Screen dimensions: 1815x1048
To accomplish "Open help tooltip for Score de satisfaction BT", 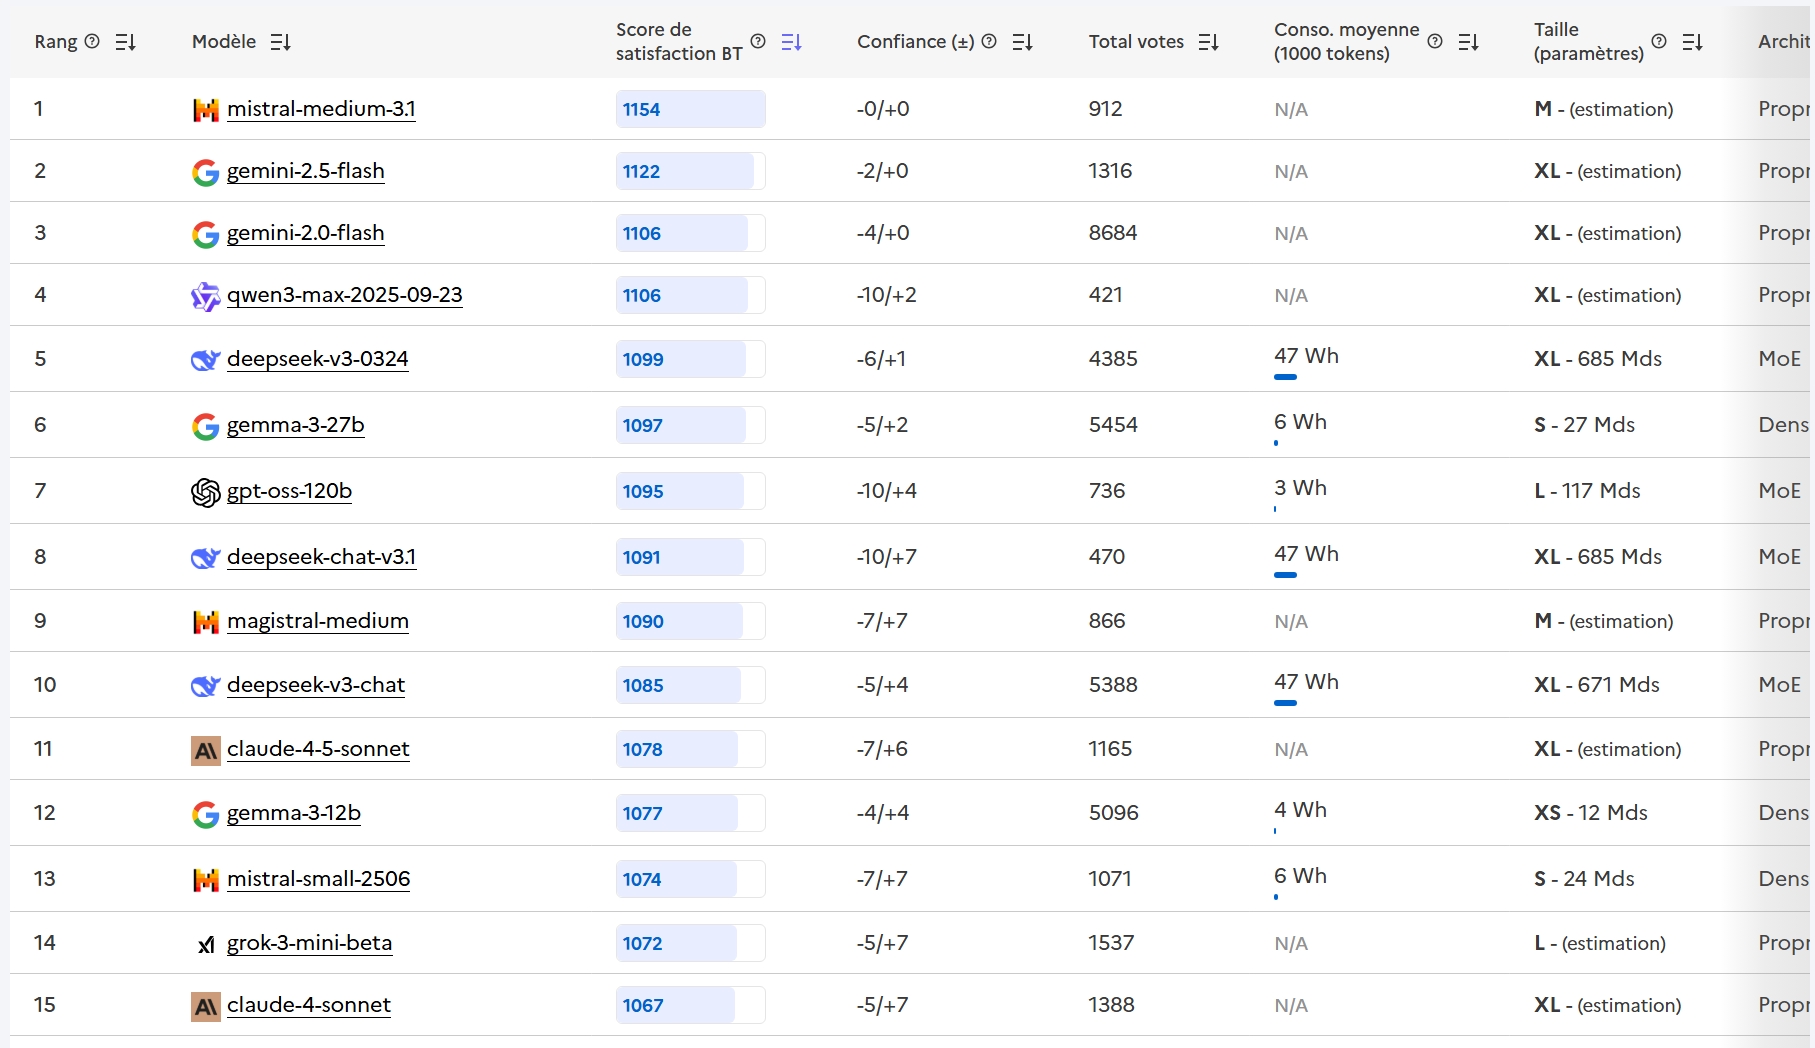I will point(758,41).
